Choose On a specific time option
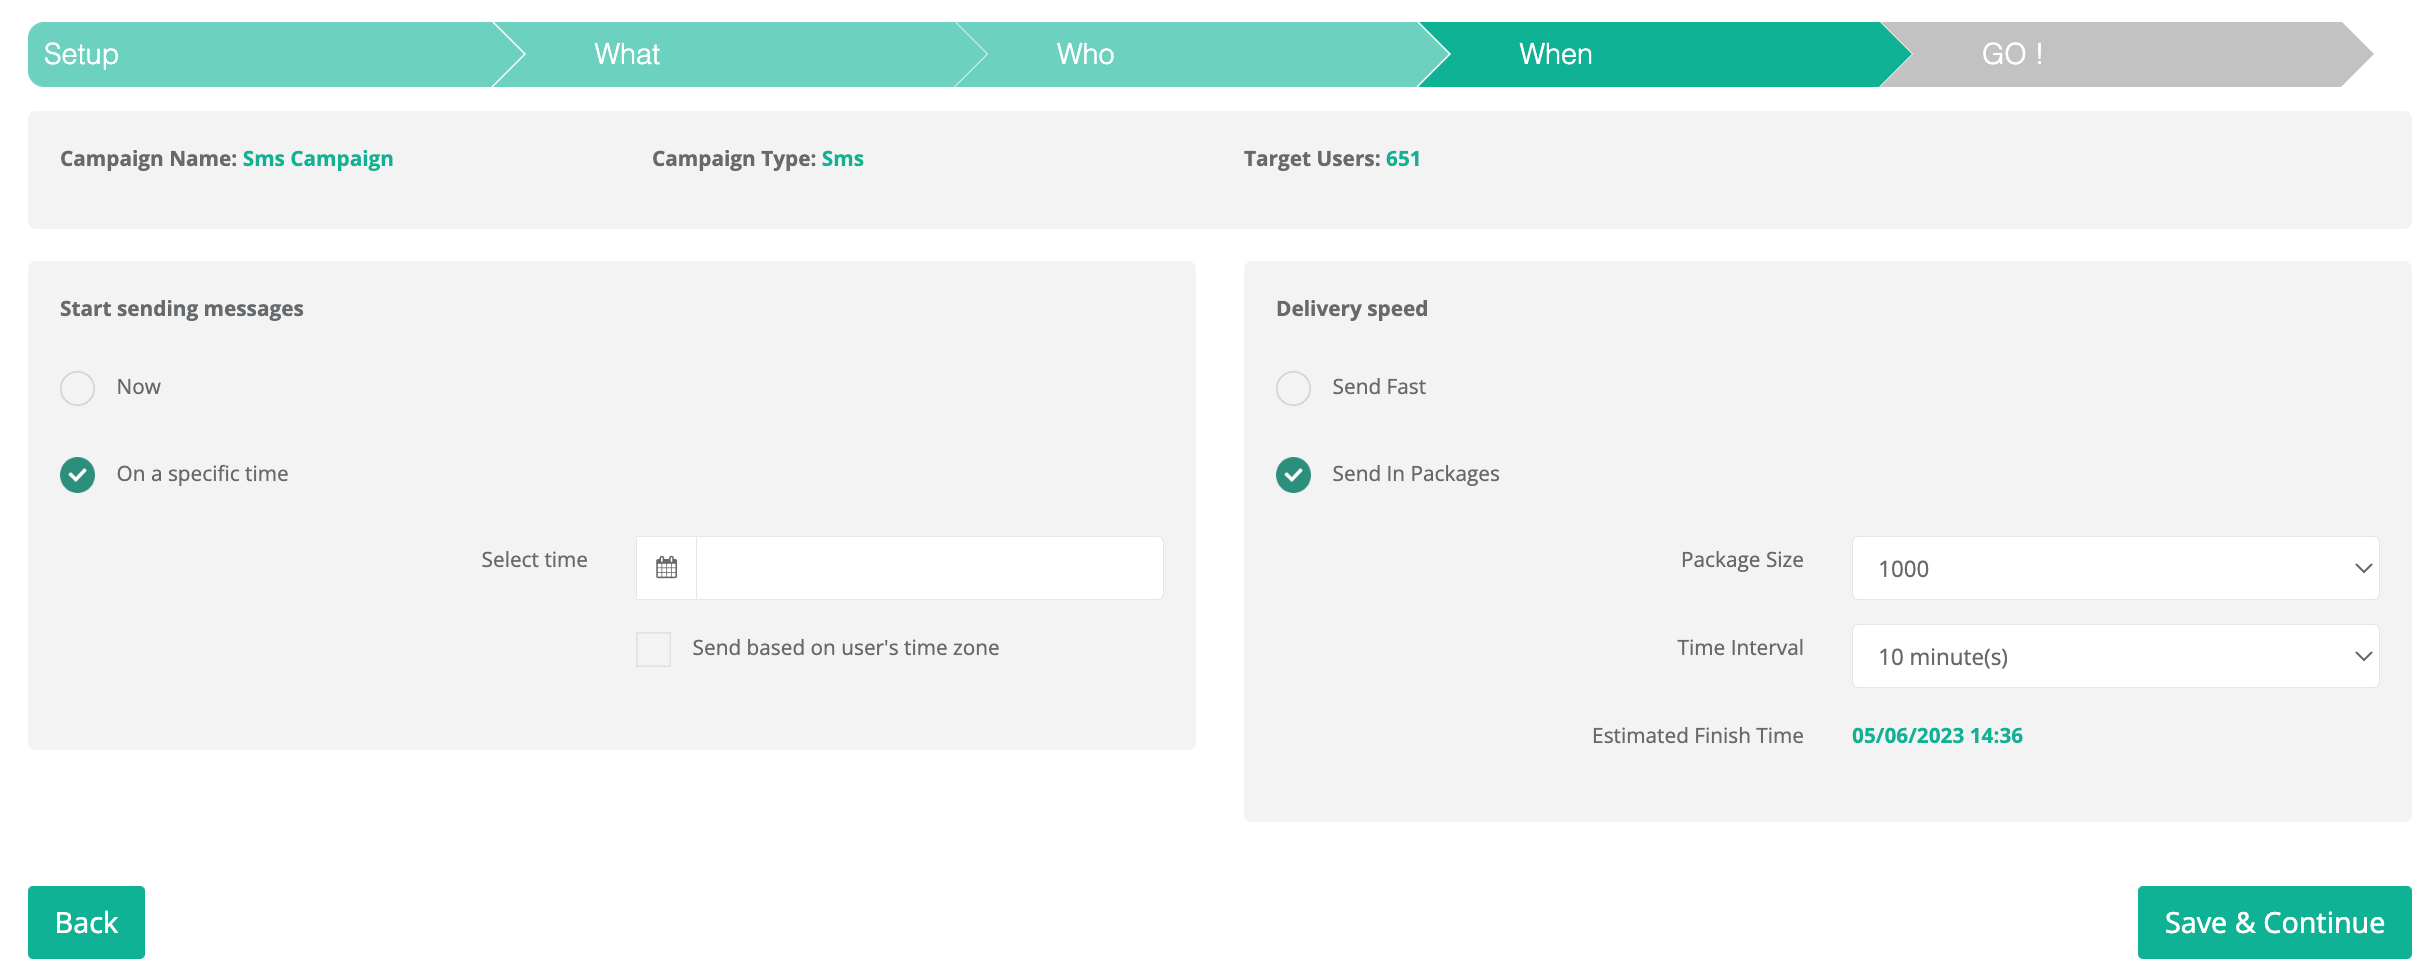The height and width of the screenshot is (974, 2416). coord(78,475)
